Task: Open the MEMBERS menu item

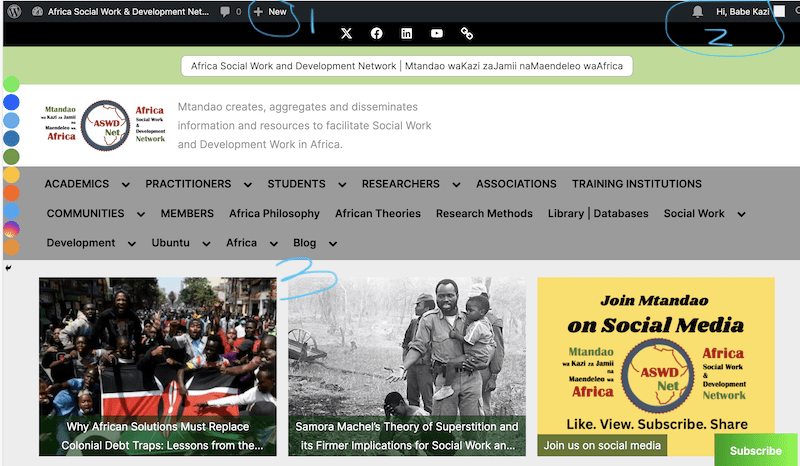Action: 187,213
